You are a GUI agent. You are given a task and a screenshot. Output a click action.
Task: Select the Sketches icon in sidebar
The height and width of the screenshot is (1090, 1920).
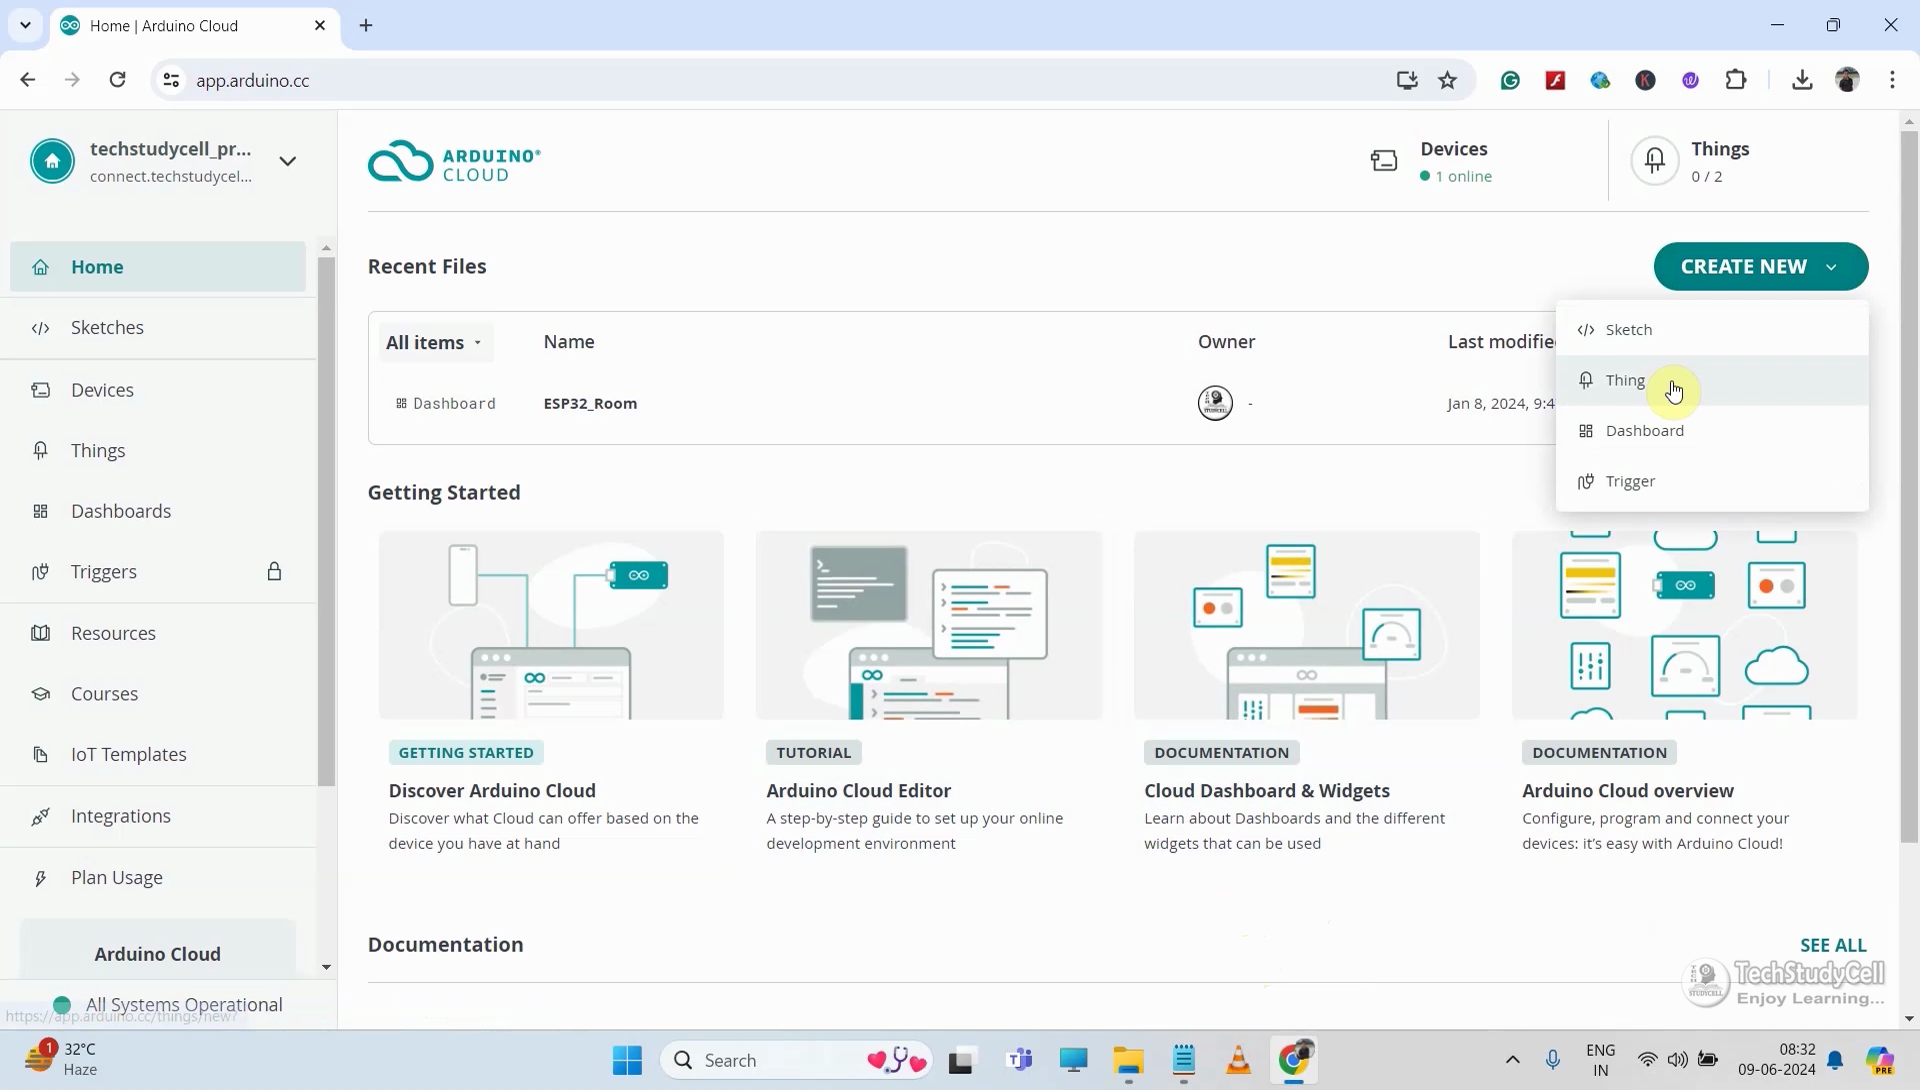[x=40, y=327]
